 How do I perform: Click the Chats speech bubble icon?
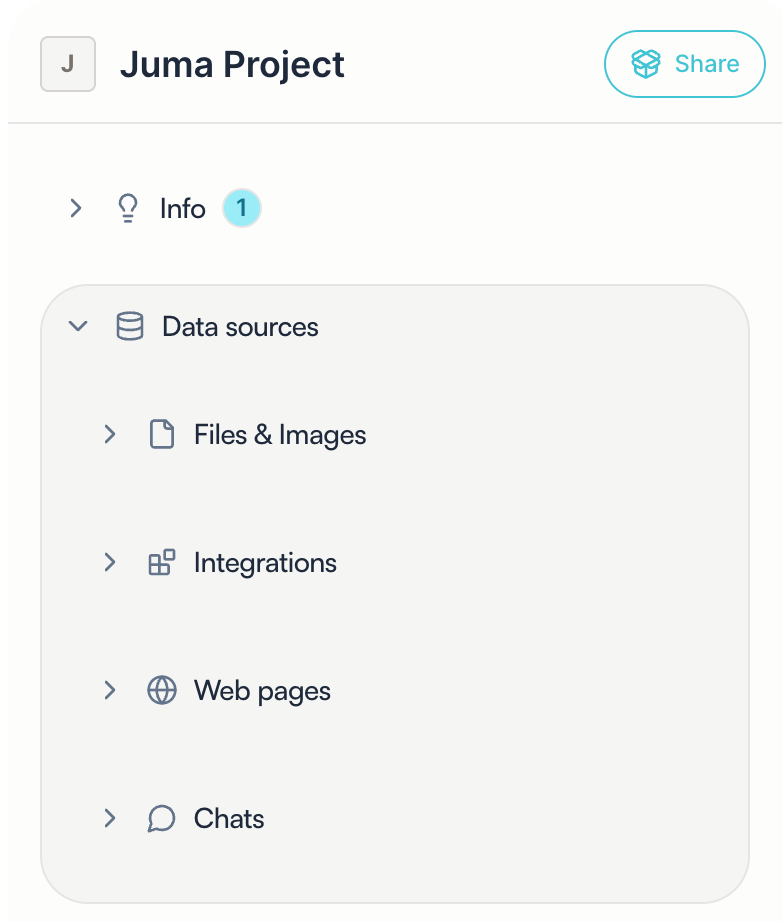pos(161,819)
